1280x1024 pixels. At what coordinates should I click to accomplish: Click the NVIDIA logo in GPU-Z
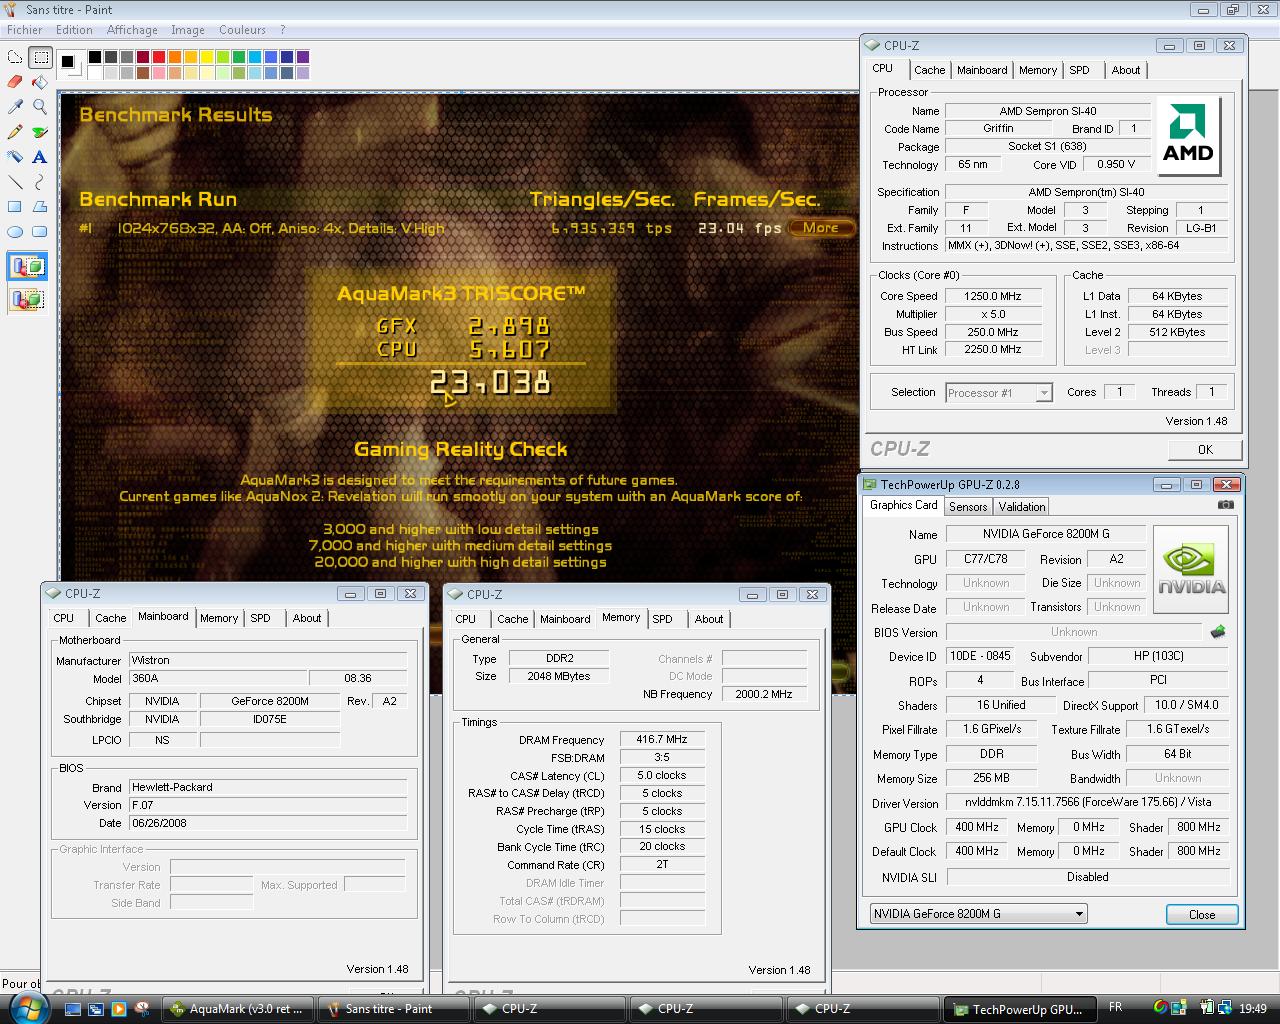[x=1191, y=570]
